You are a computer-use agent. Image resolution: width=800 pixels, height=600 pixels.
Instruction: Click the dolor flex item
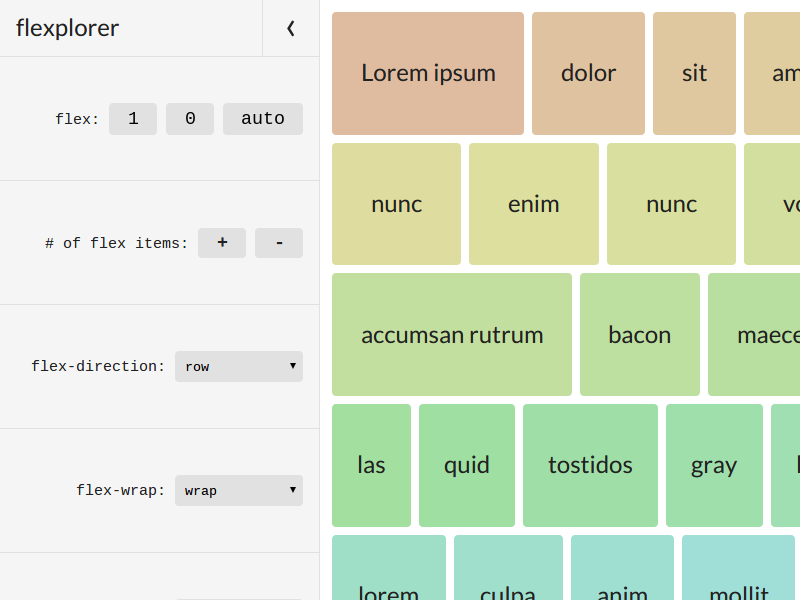(x=588, y=73)
